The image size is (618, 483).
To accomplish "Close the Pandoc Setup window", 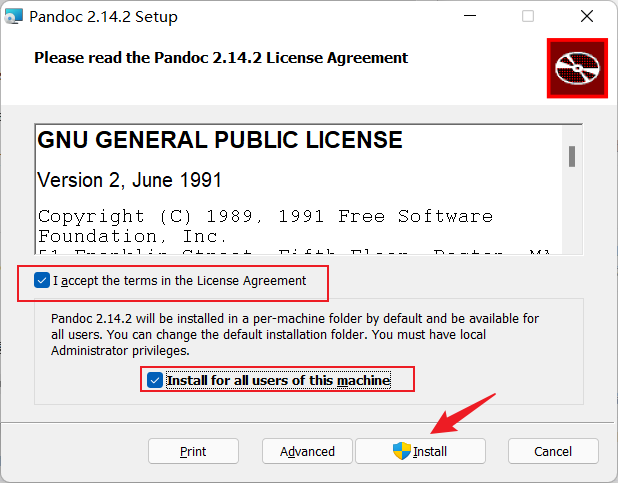I will 587,16.
